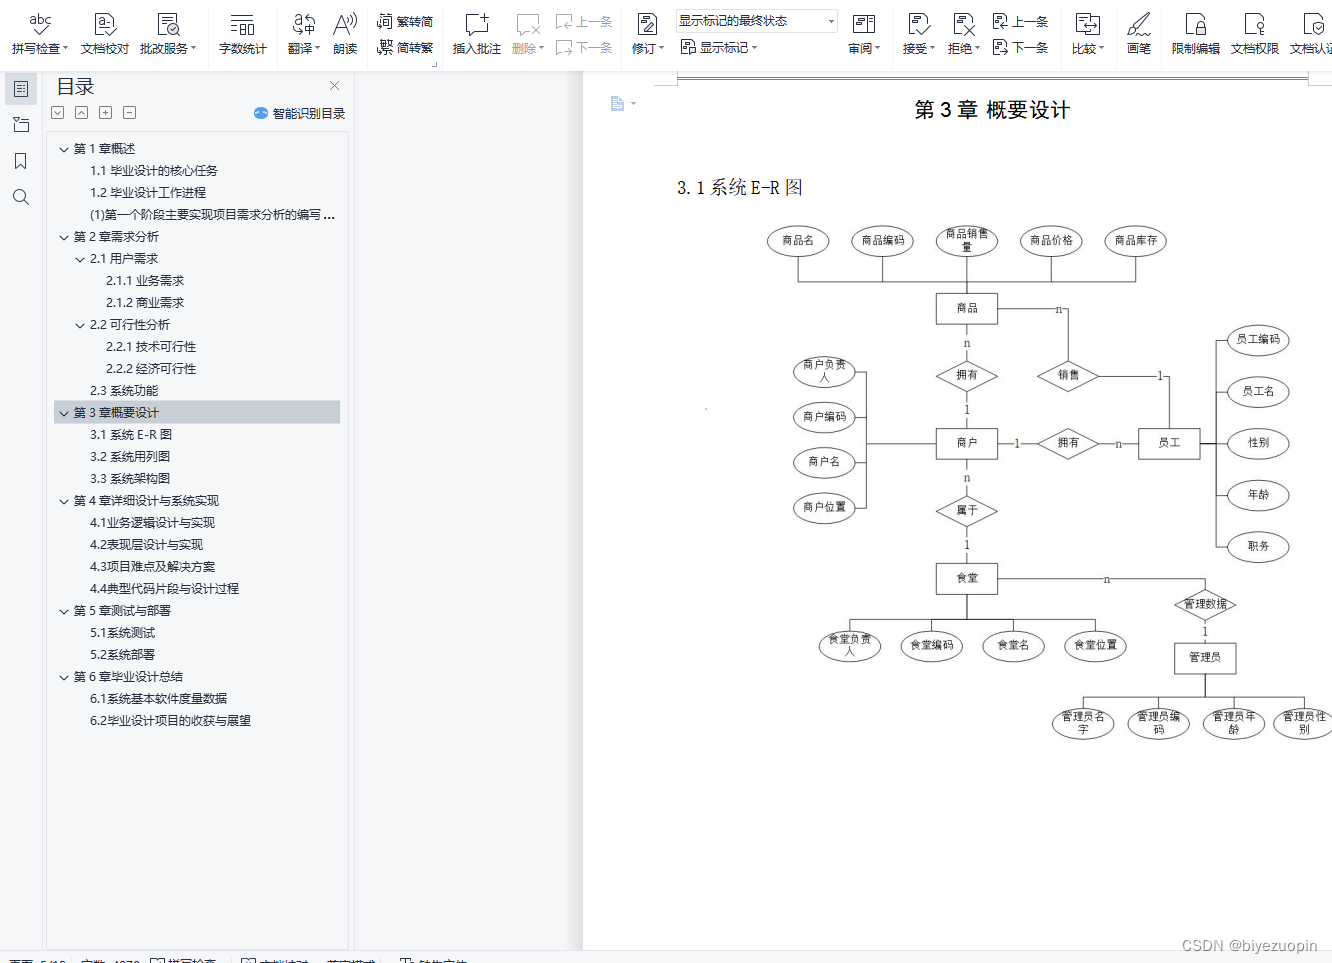Open the 审阅 pane dropdown

click(864, 33)
